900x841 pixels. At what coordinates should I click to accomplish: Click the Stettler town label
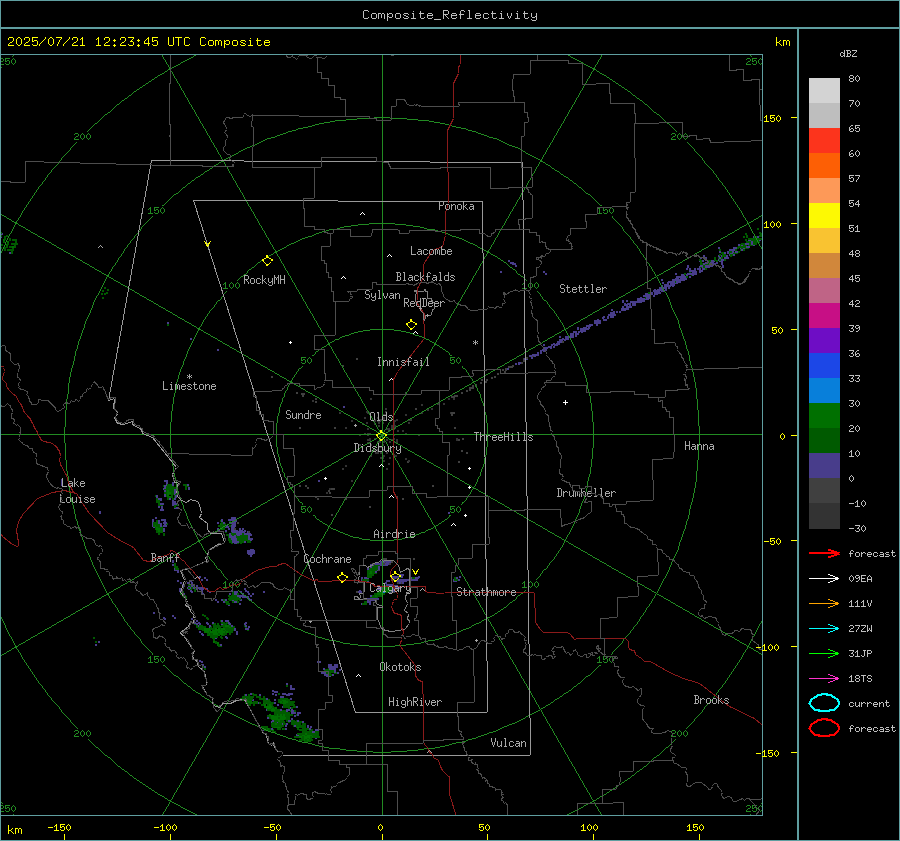(583, 289)
